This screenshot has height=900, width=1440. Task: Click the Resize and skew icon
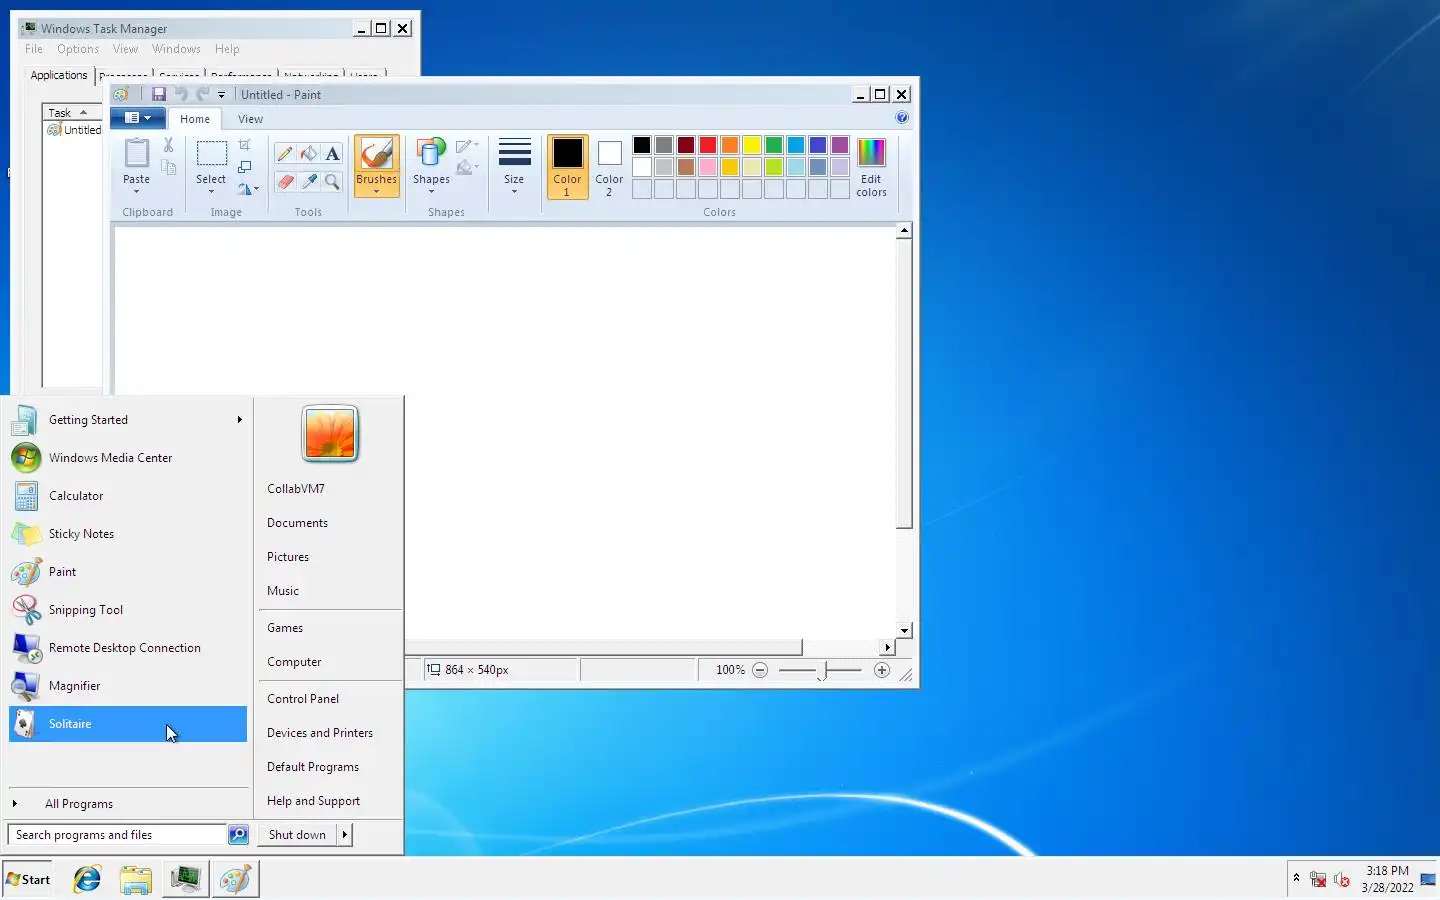click(x=245, y=166)
